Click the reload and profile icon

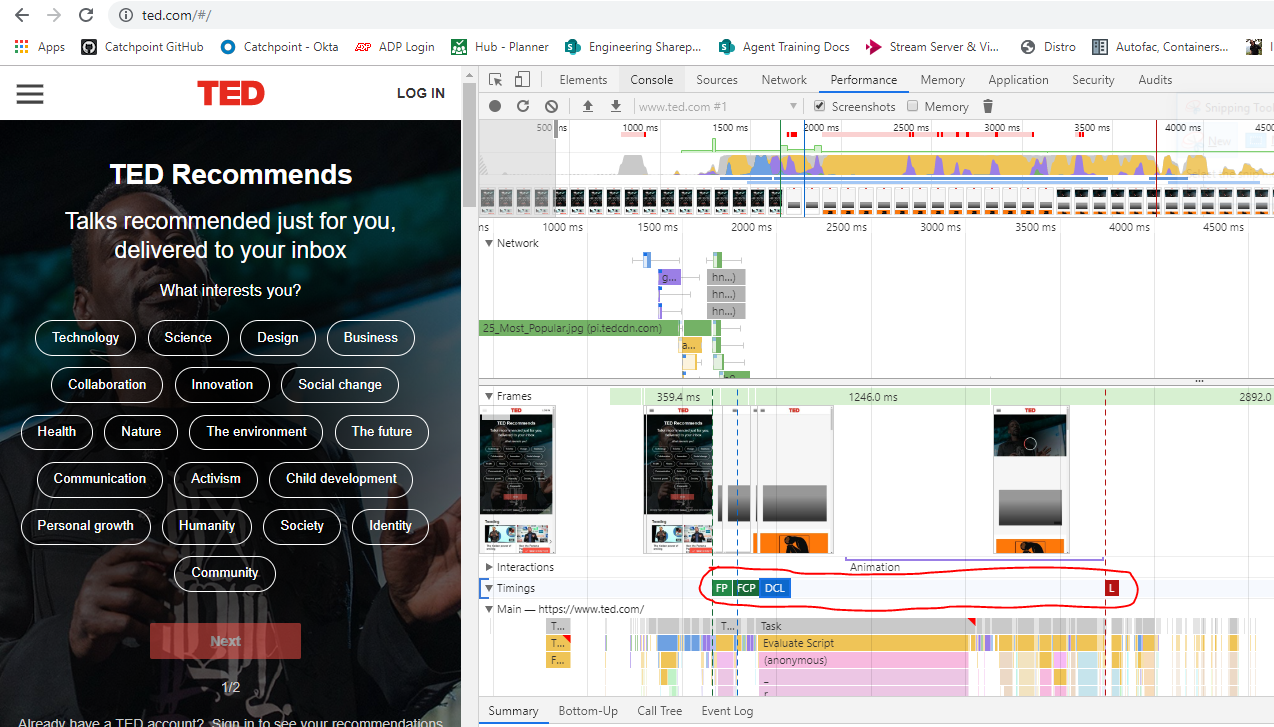[523, 106]
